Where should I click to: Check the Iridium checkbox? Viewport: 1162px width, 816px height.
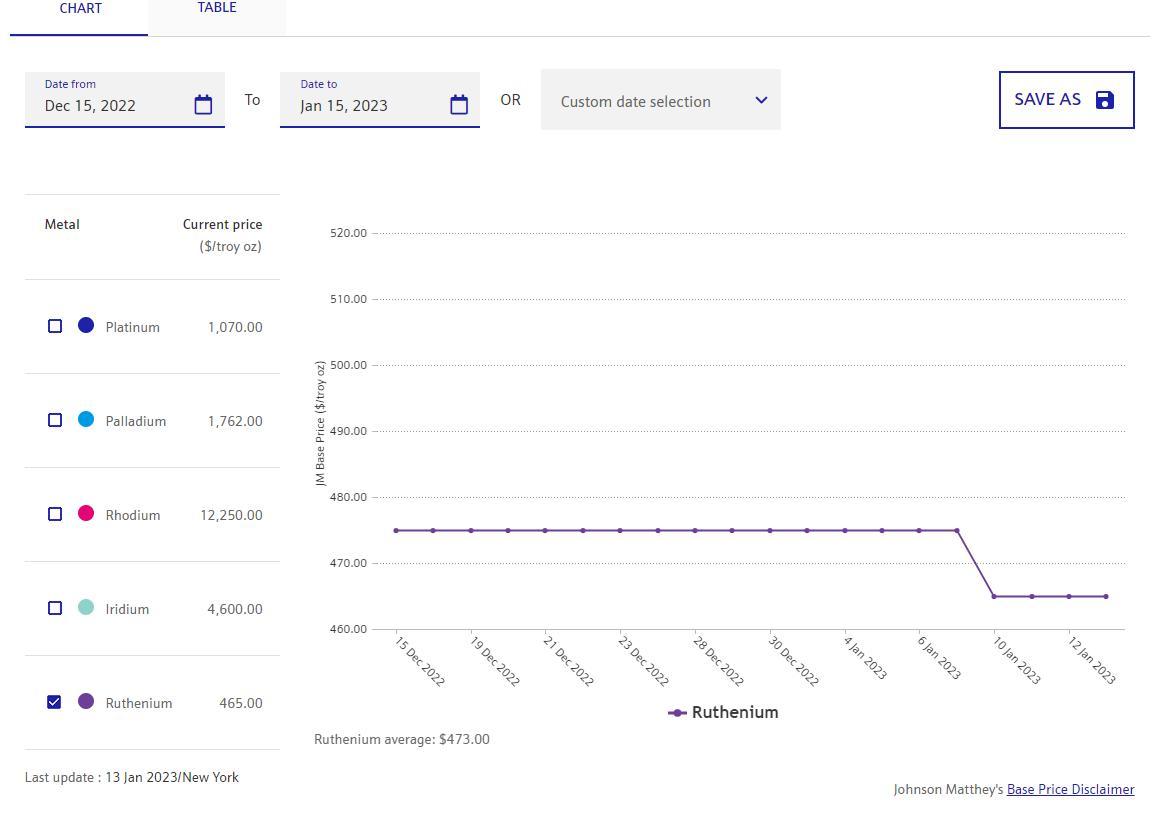(x=55, y=608)
